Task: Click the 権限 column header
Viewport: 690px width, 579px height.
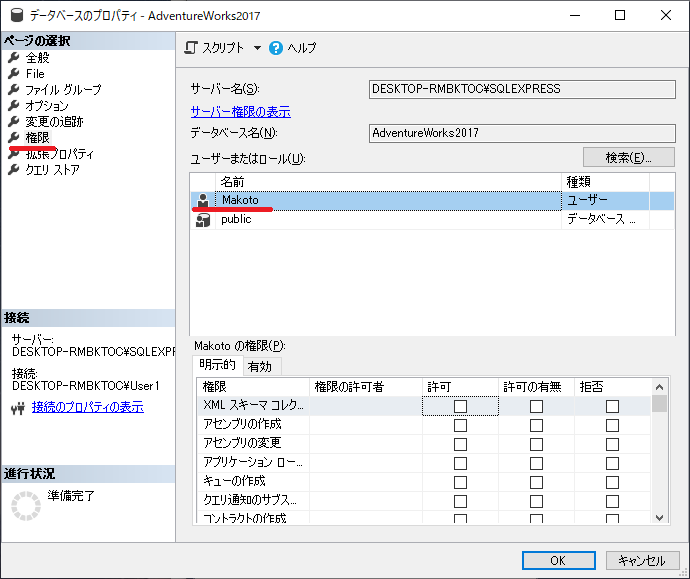Action: click(253, 387)
